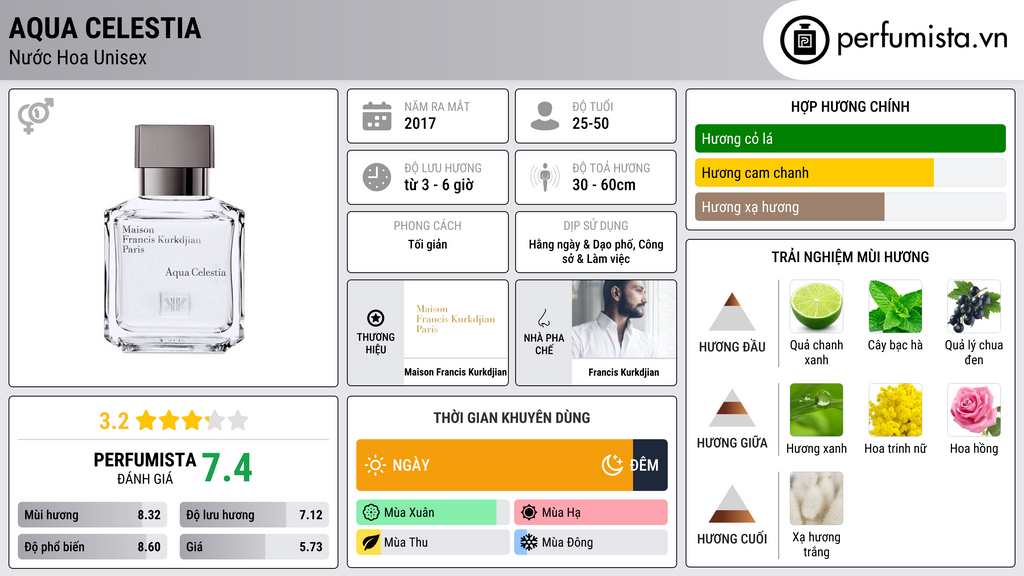The image size is (1024, 576).
Task: Click the Nước Hoa Unisex subtitle
Action: click(78, 58)
